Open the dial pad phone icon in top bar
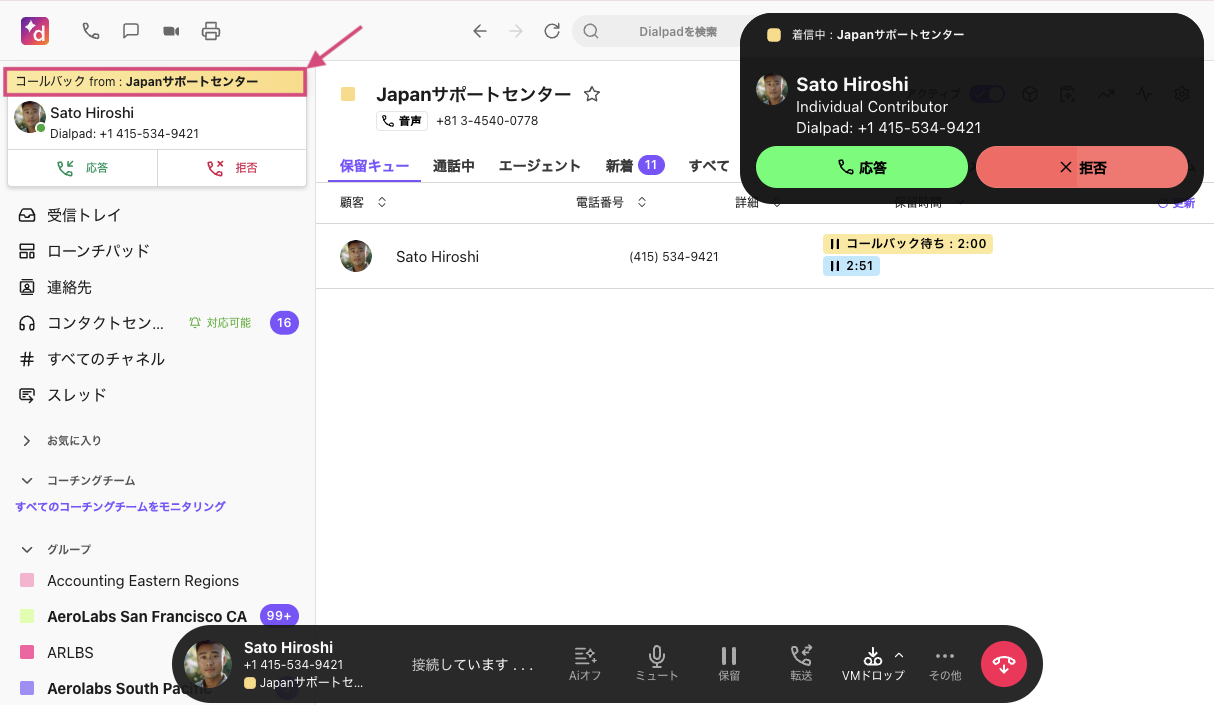The image size is (1214, 705). pos(91,31)
